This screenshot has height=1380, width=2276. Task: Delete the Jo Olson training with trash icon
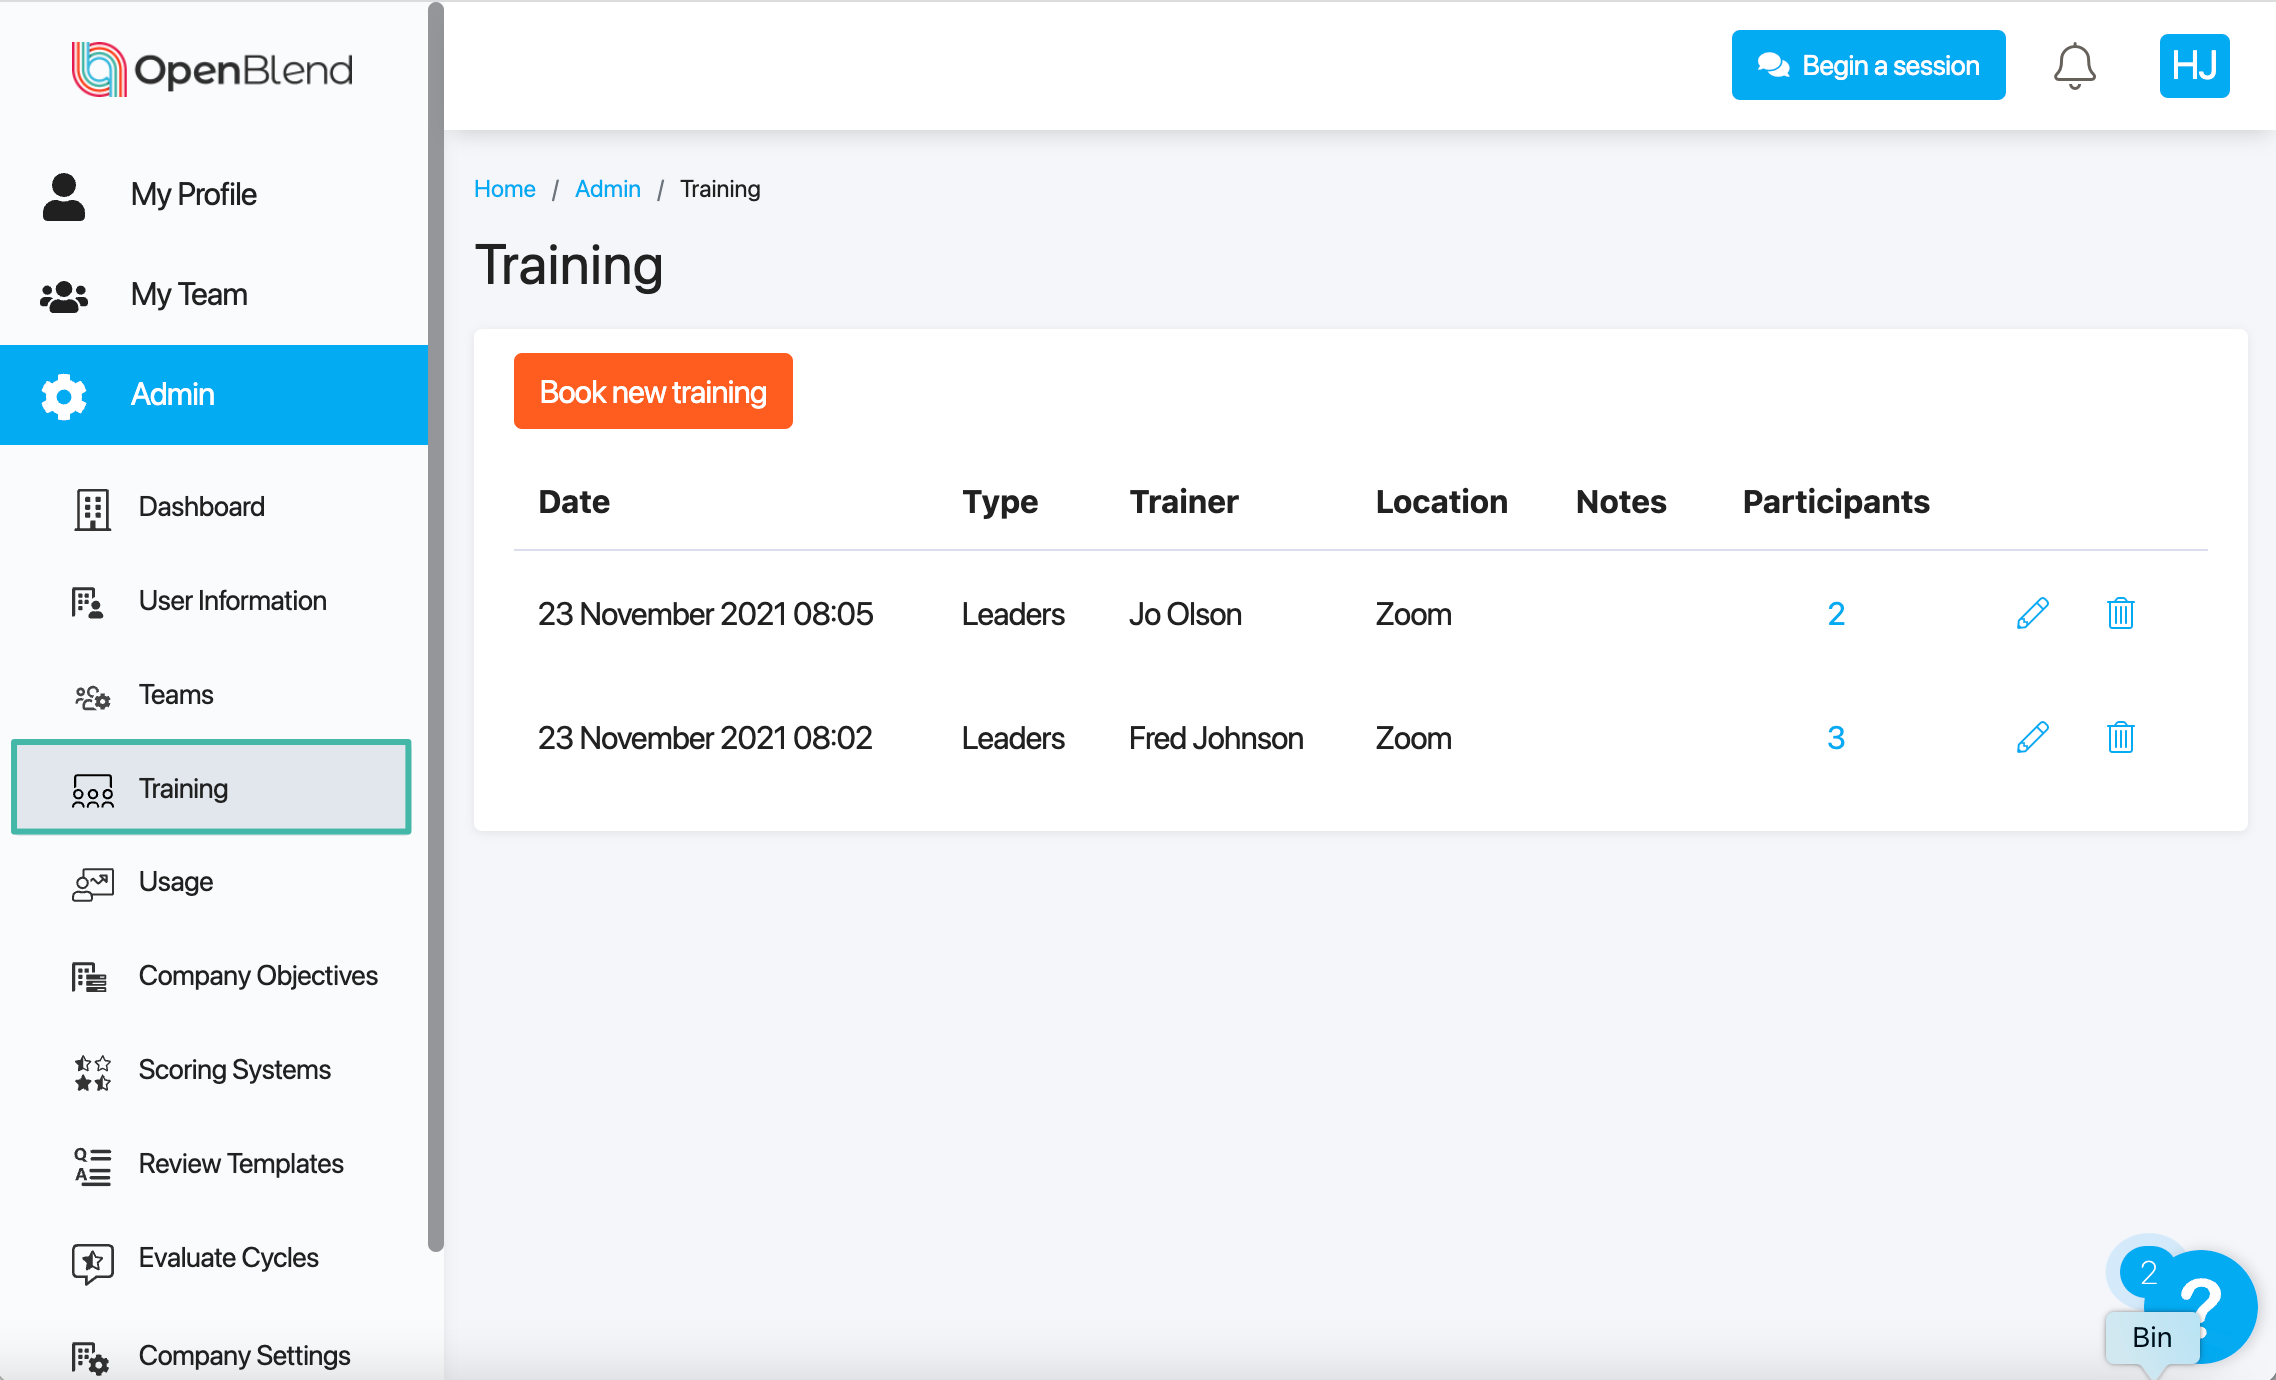[2120, 613]
